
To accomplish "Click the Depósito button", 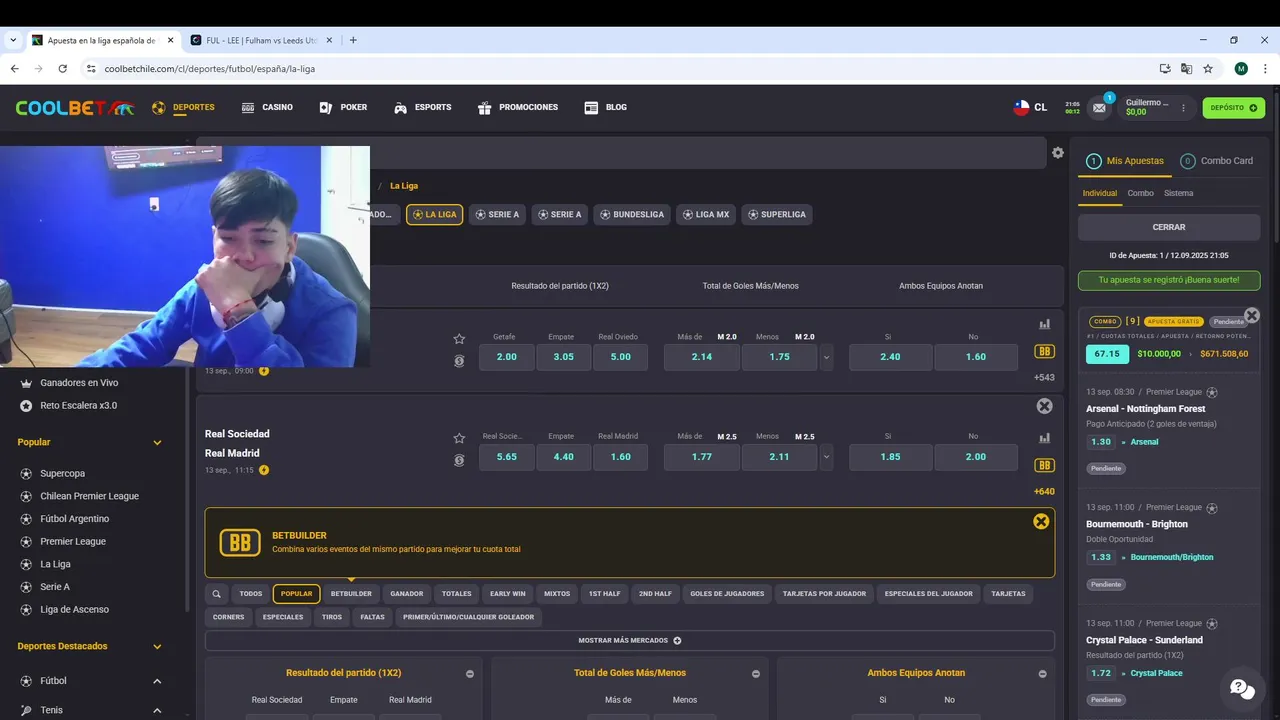I will click(x=1233, y=108).
